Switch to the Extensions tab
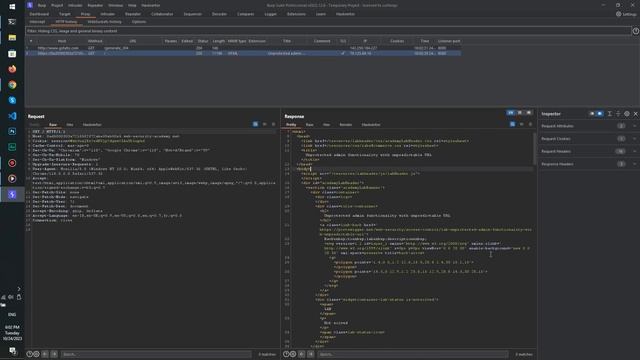This screenshot has width=640, height=360. pos(296,14)
